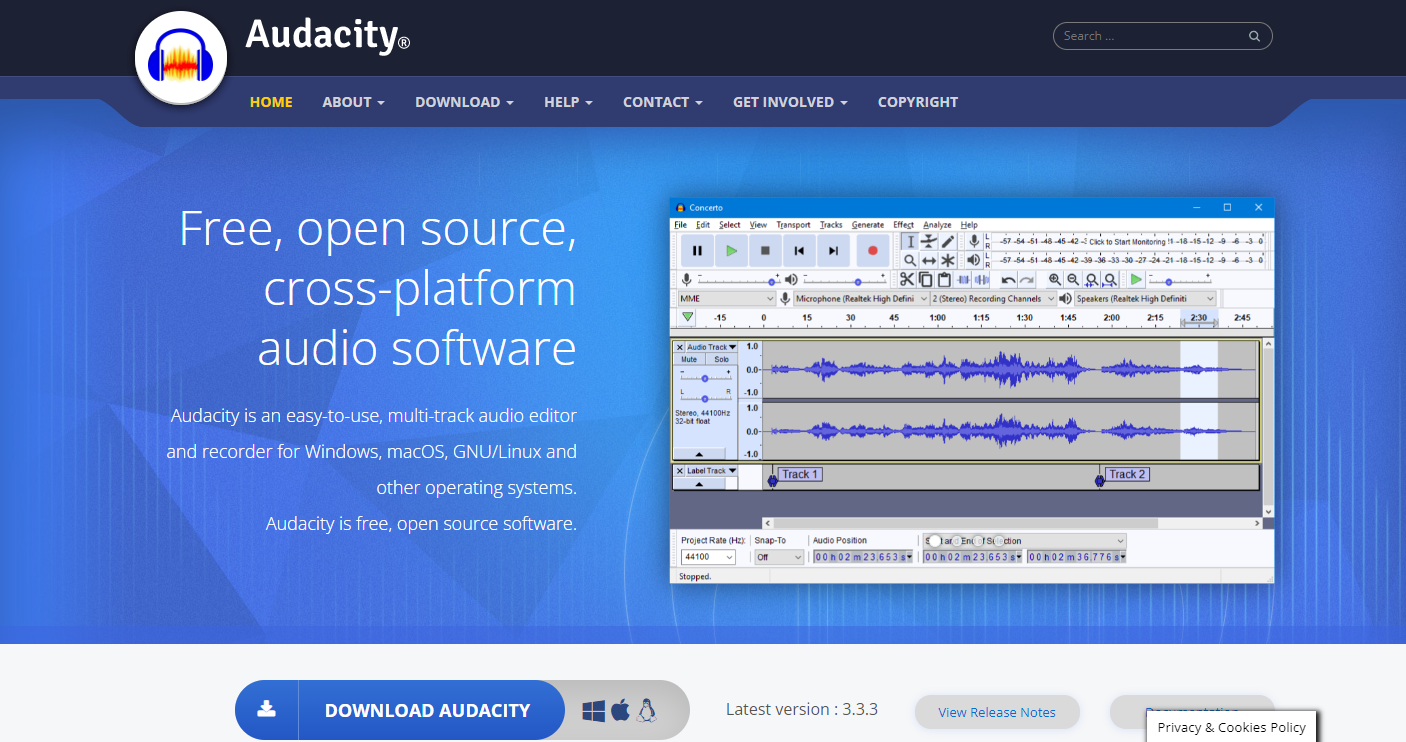Click the Zoom In plus magnifier icon

[x=1055, y=280]
